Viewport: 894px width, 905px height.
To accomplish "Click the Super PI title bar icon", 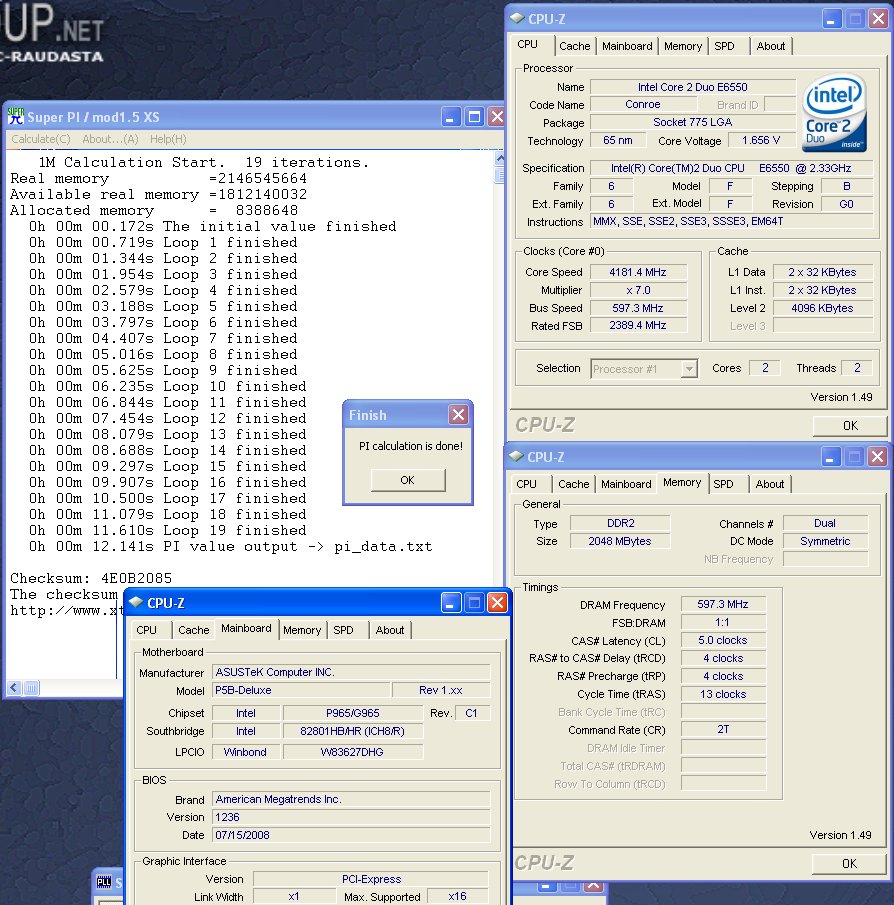I will [16, 117].
